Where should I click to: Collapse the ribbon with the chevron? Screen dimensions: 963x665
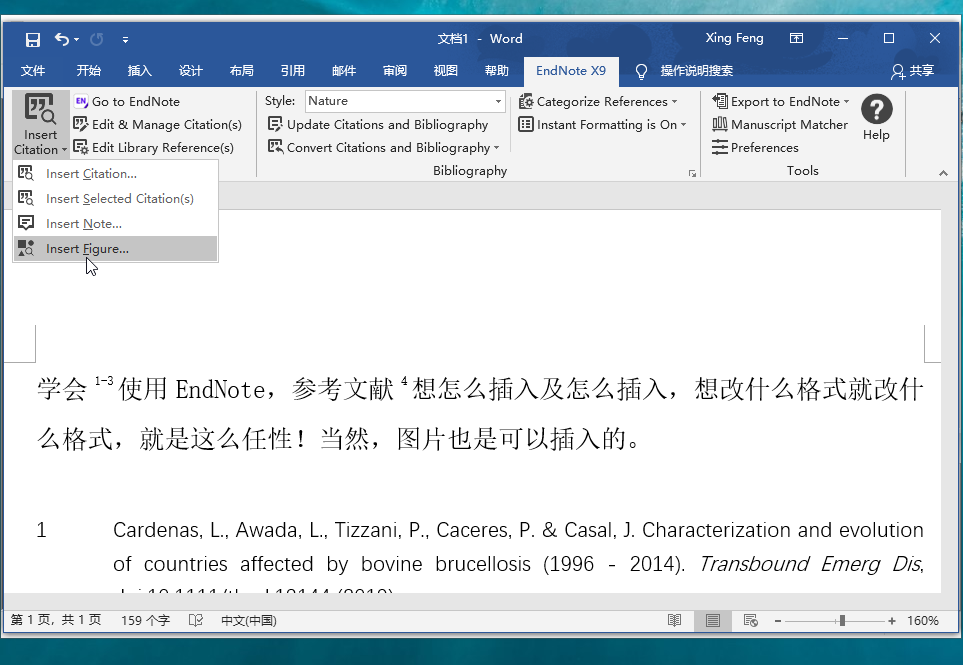click(943, 174)
